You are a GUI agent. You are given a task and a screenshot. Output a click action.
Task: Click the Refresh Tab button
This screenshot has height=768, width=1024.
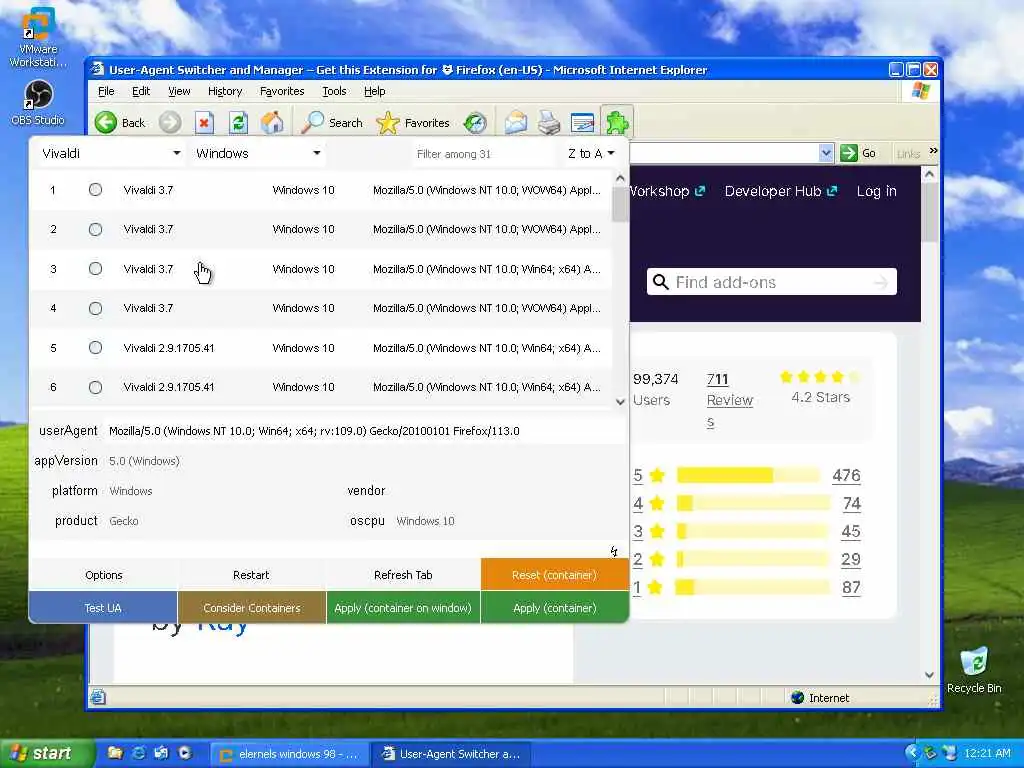point(403,575)
